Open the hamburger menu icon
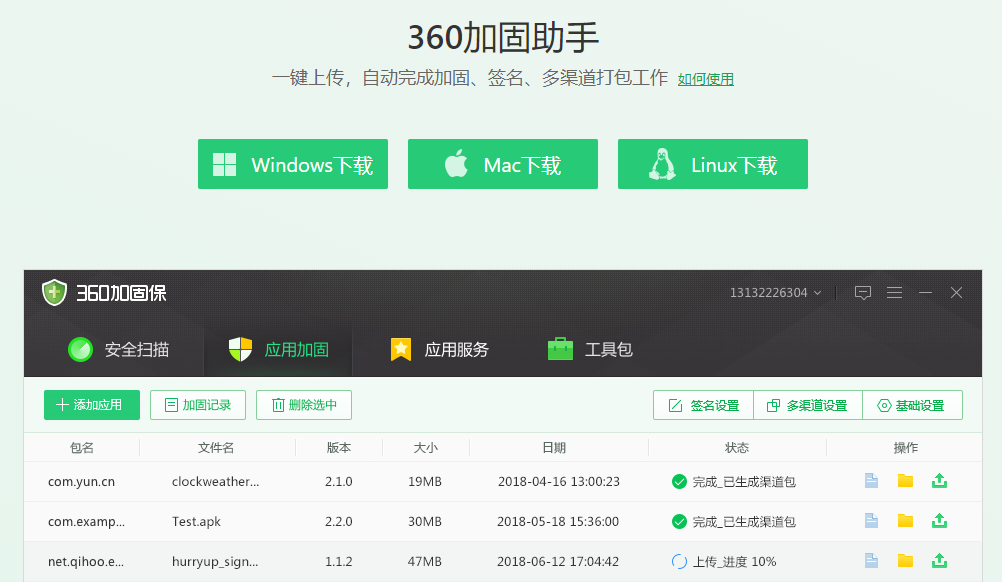The image size is (1002, 582). click(895, 293)
